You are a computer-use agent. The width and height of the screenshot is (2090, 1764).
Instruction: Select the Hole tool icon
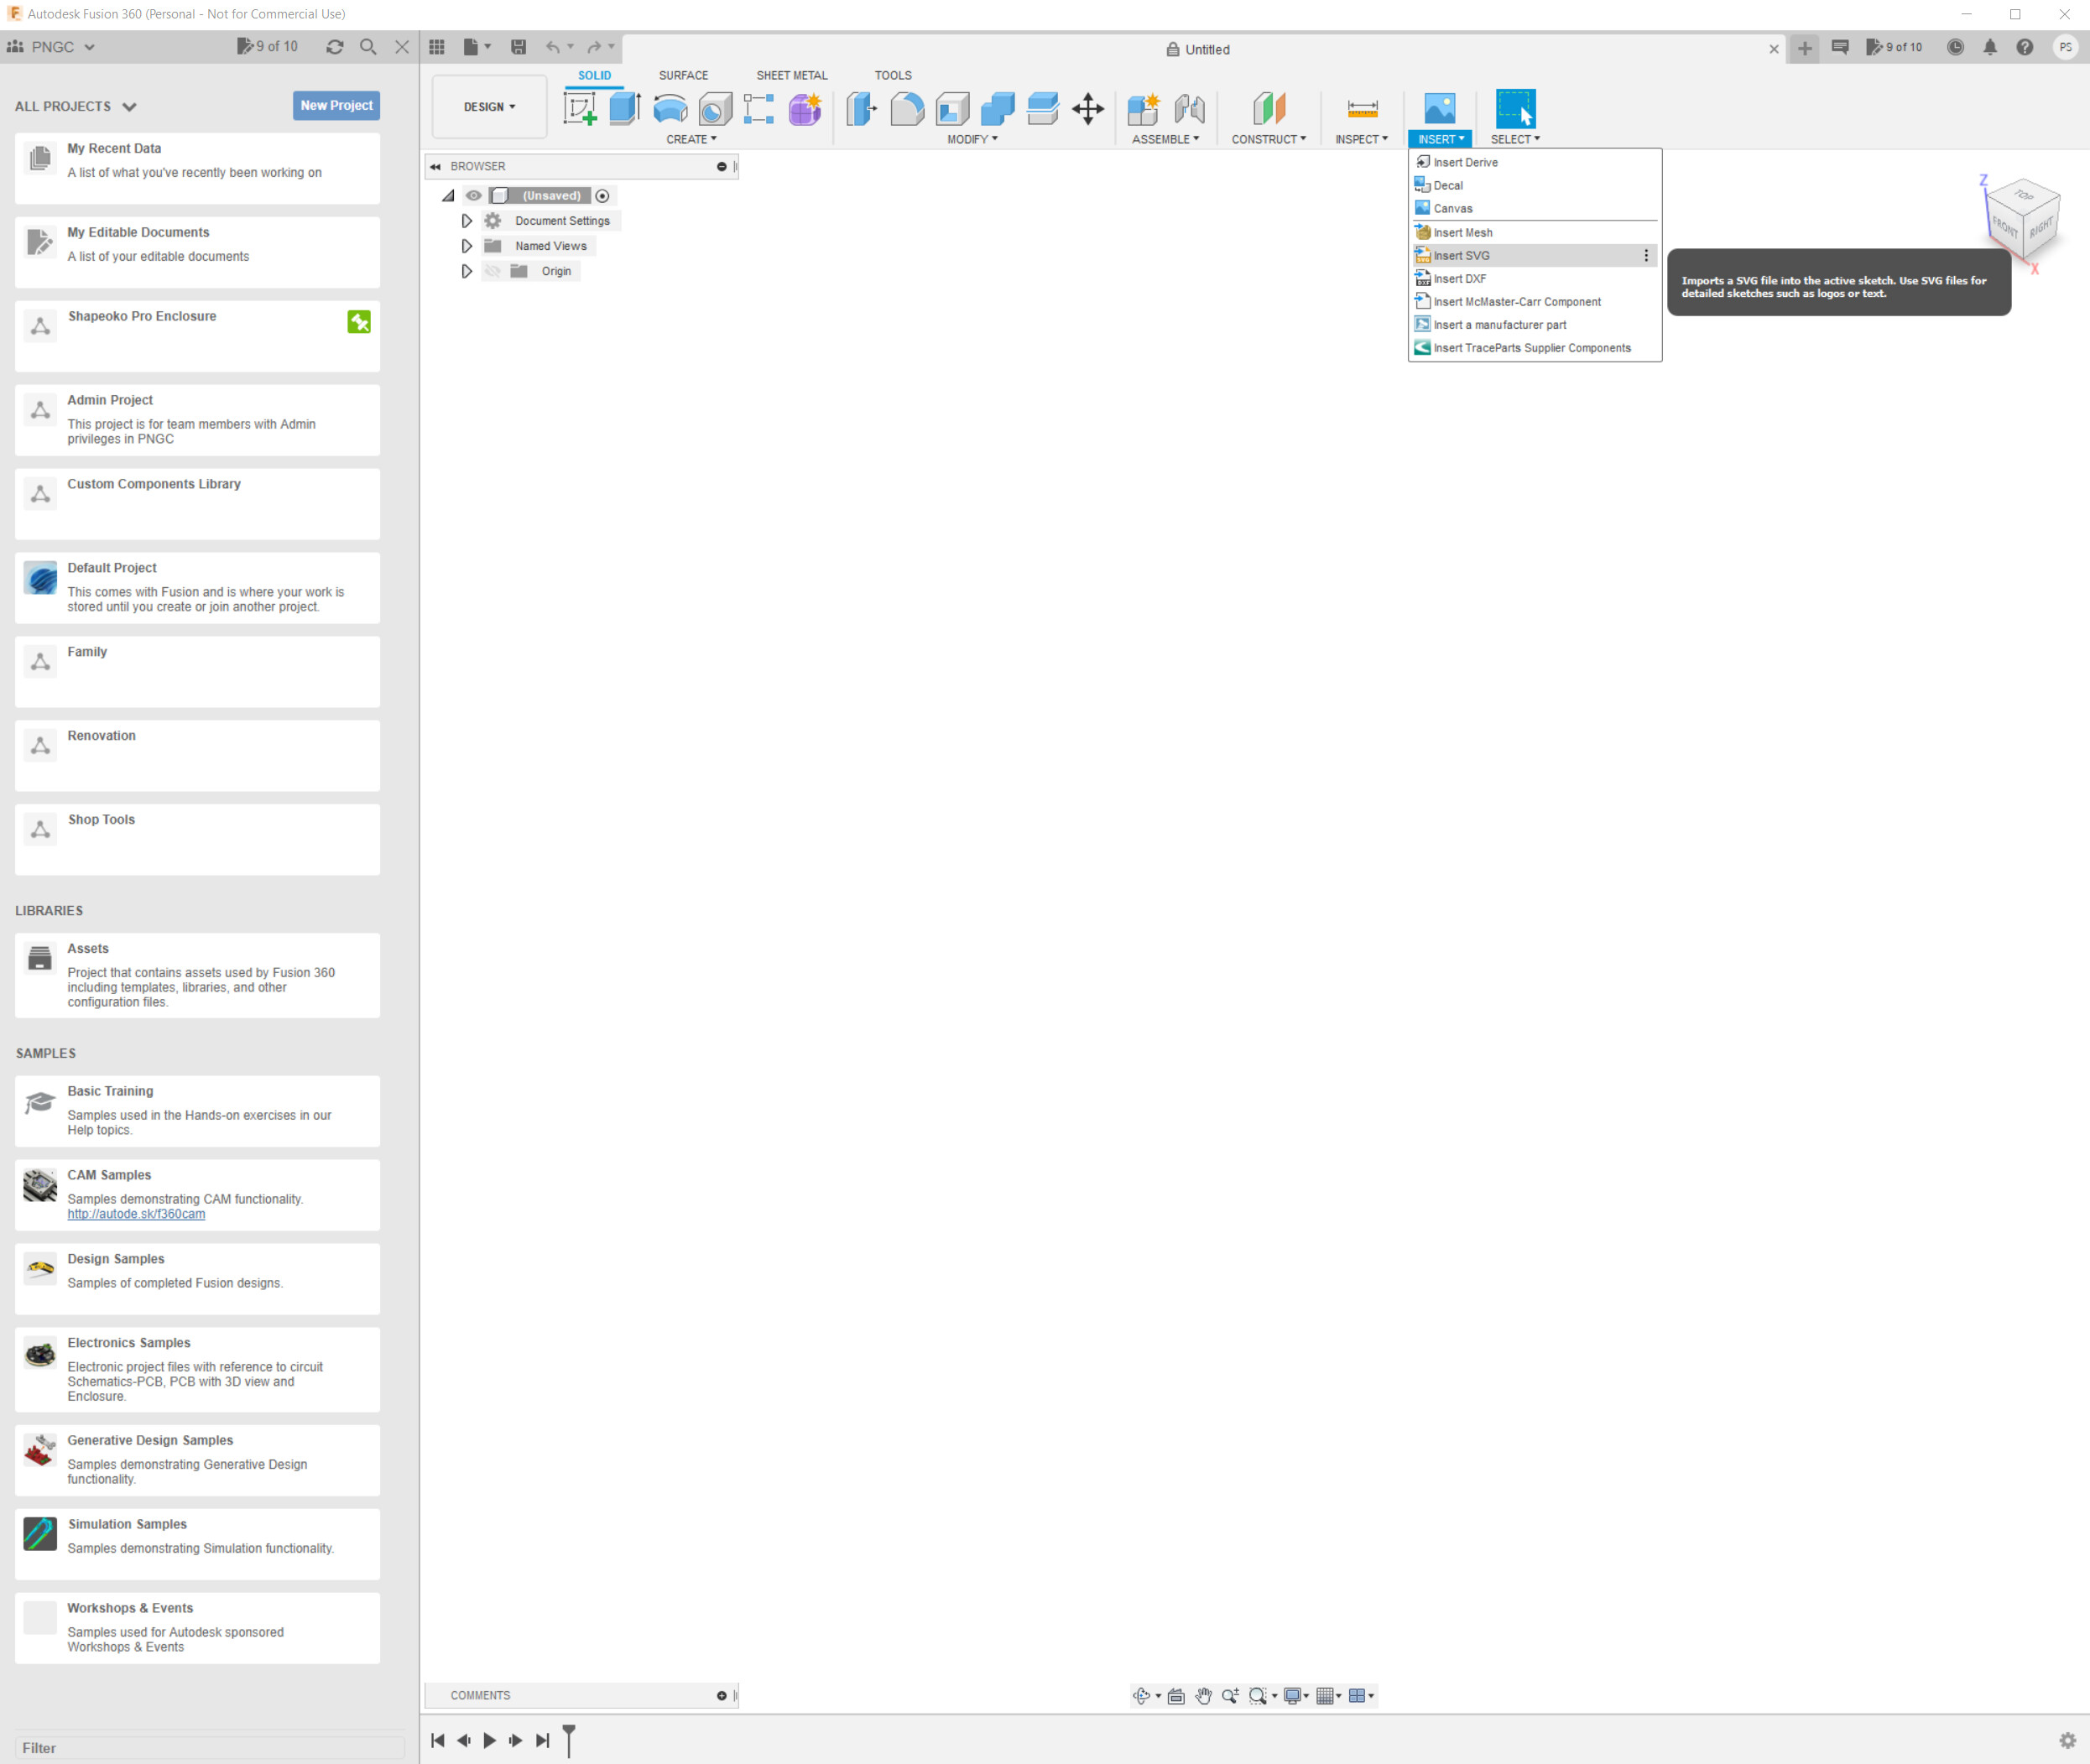[715, 108]
